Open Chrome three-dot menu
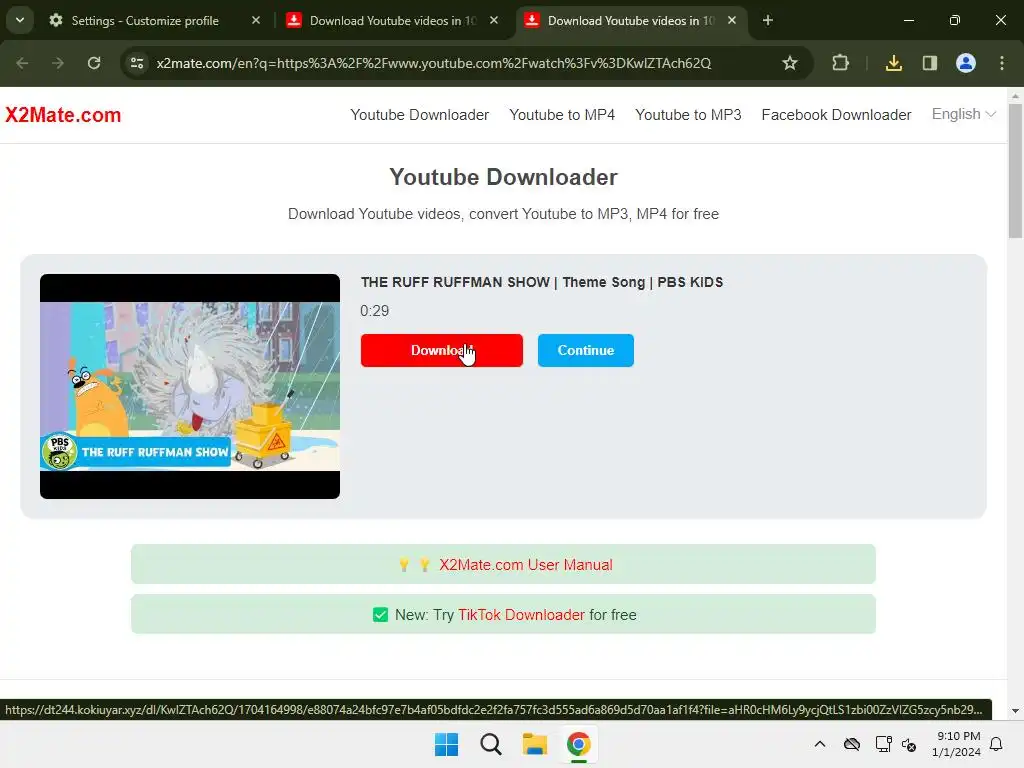 (1002, 63)
